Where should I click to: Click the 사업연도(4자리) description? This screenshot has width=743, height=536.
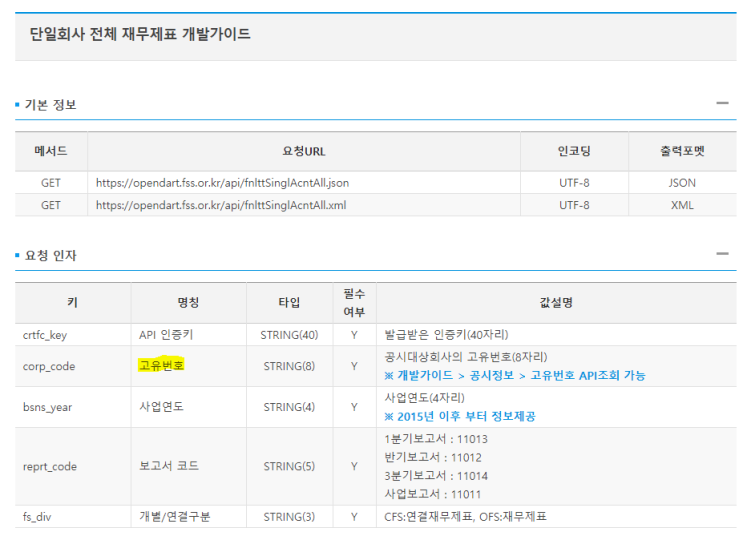[425, 398]
